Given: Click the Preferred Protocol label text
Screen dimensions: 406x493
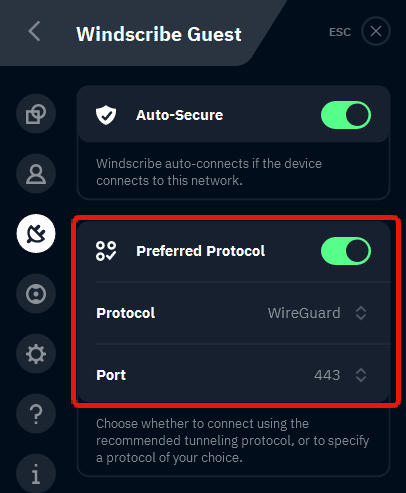Looking at the screenshot, I should 201,251.
